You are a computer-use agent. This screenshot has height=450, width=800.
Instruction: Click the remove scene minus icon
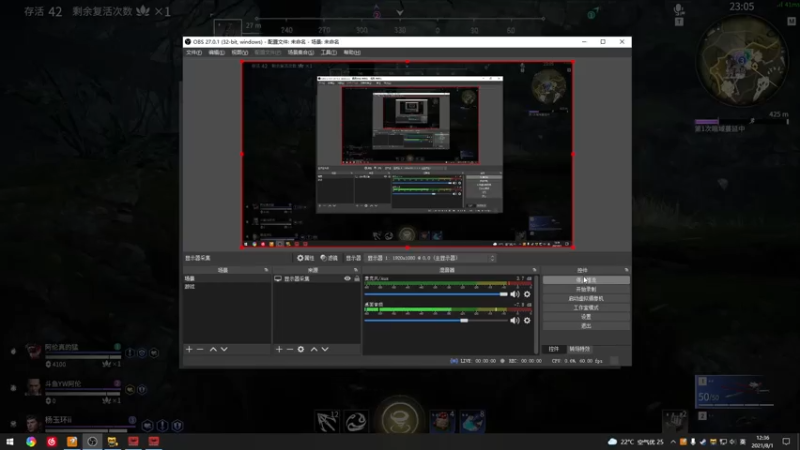200,349
